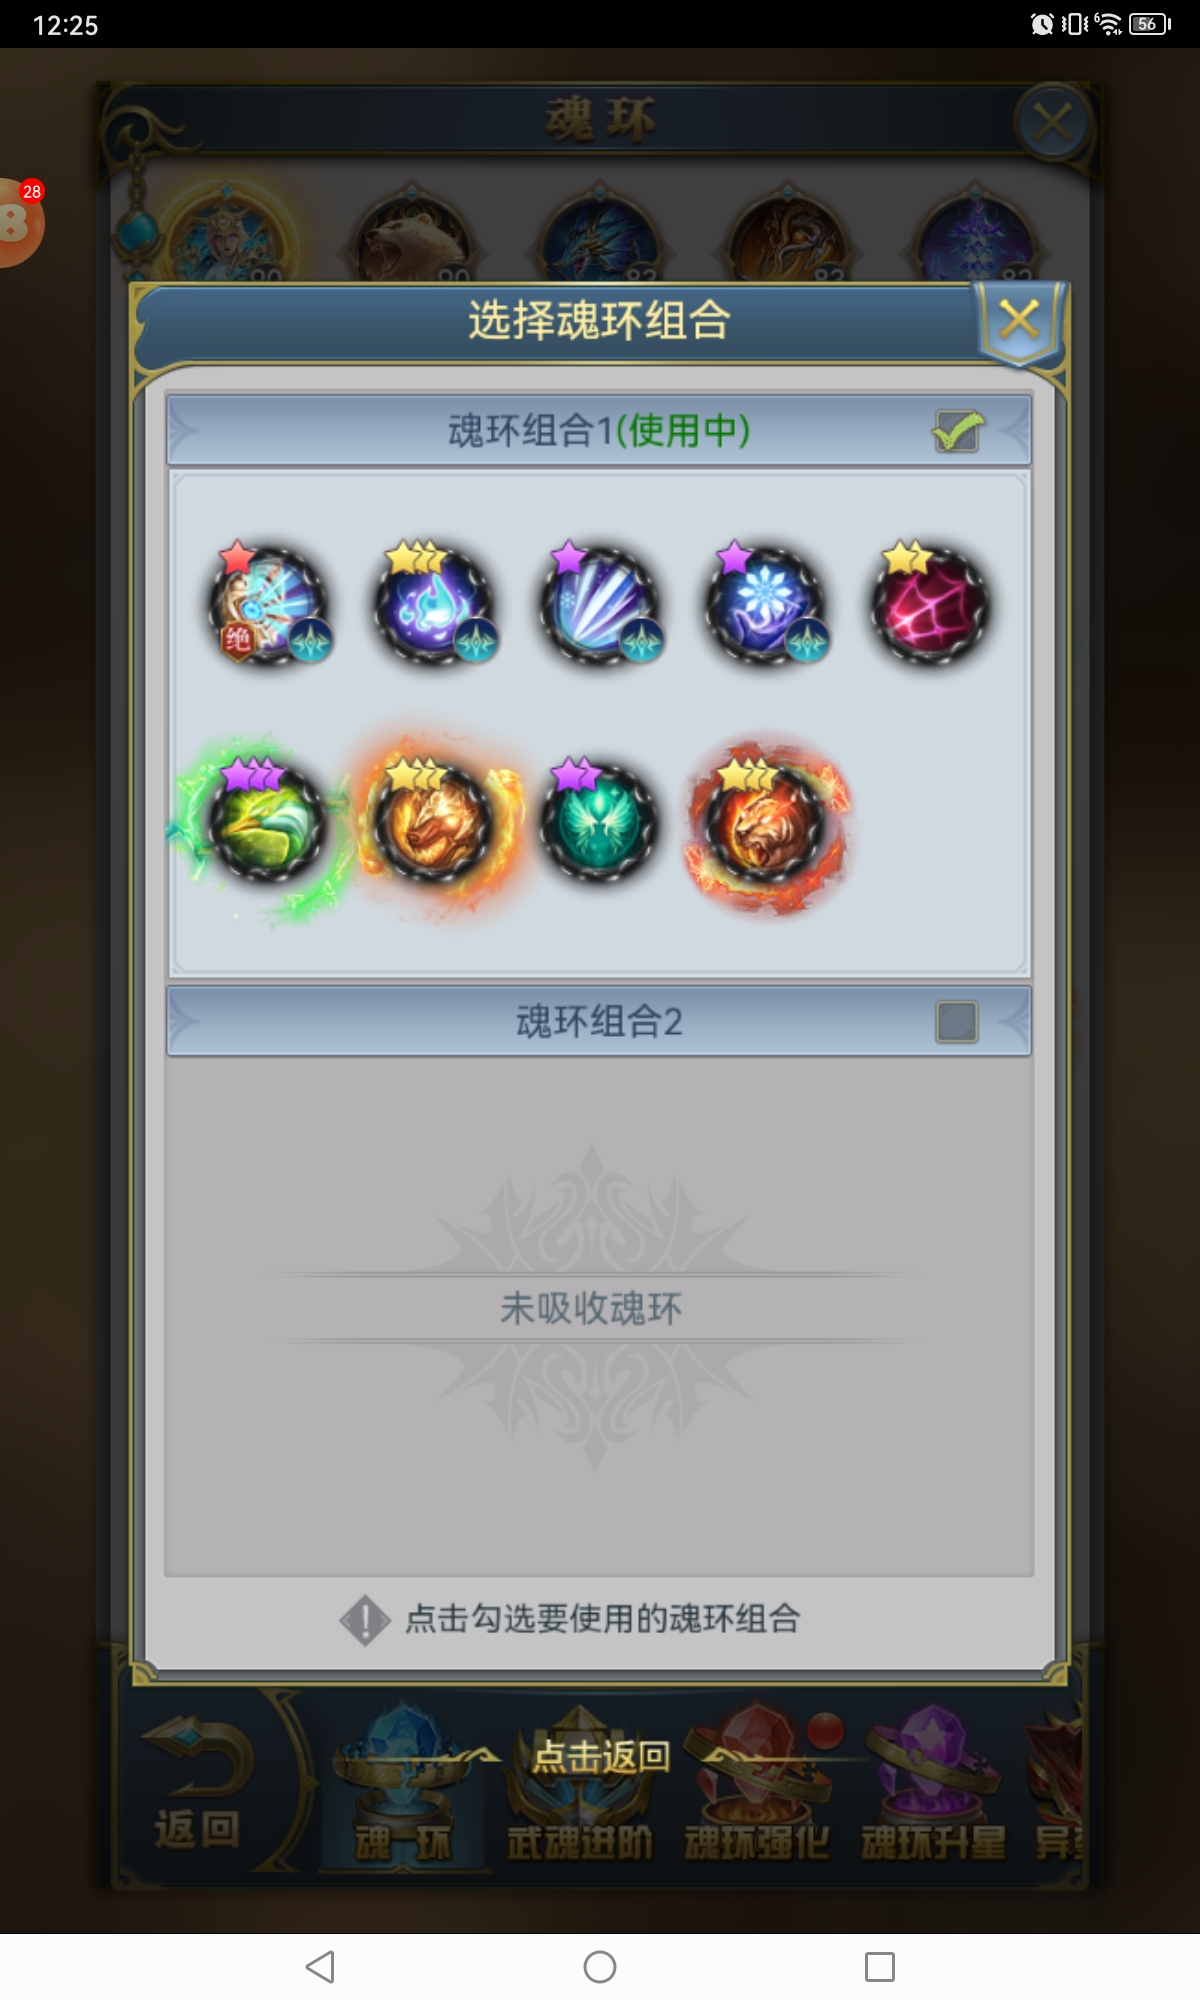1200x2000 pixels.
Task: Click the 魂环组合1 header bar
Action: [598, 431]
